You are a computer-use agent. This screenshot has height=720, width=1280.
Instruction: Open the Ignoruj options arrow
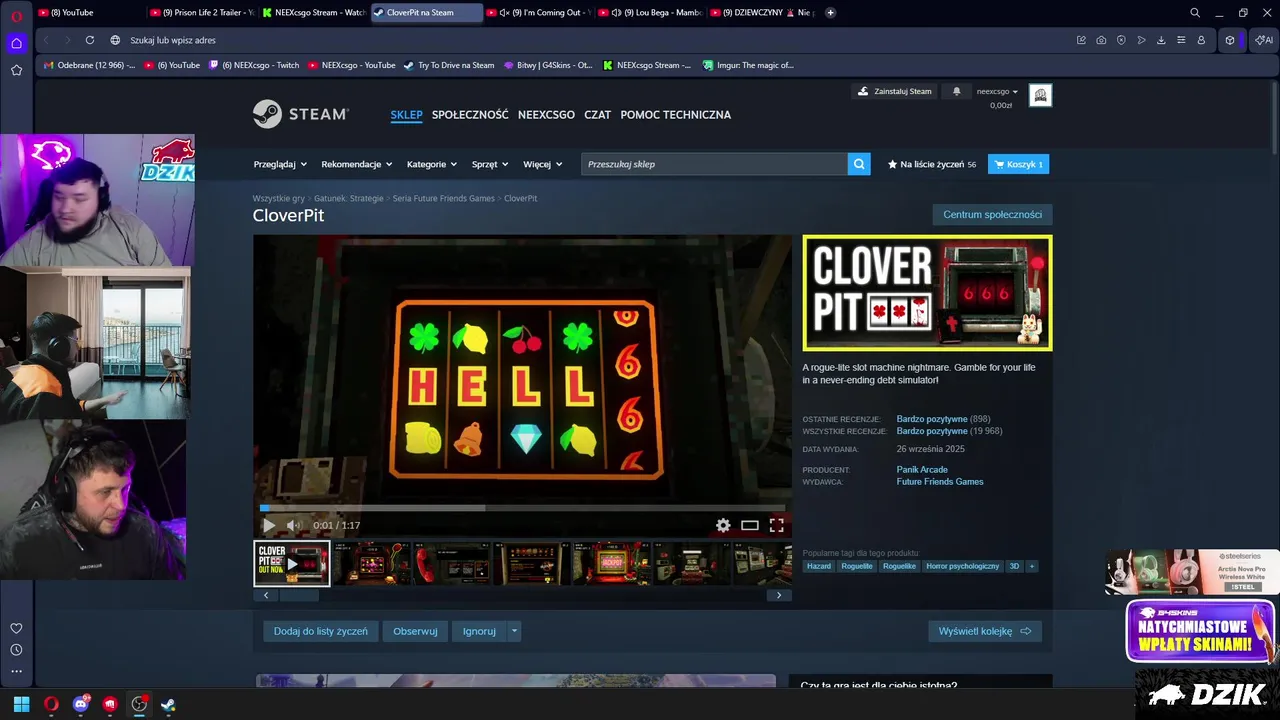coord(514,631)
